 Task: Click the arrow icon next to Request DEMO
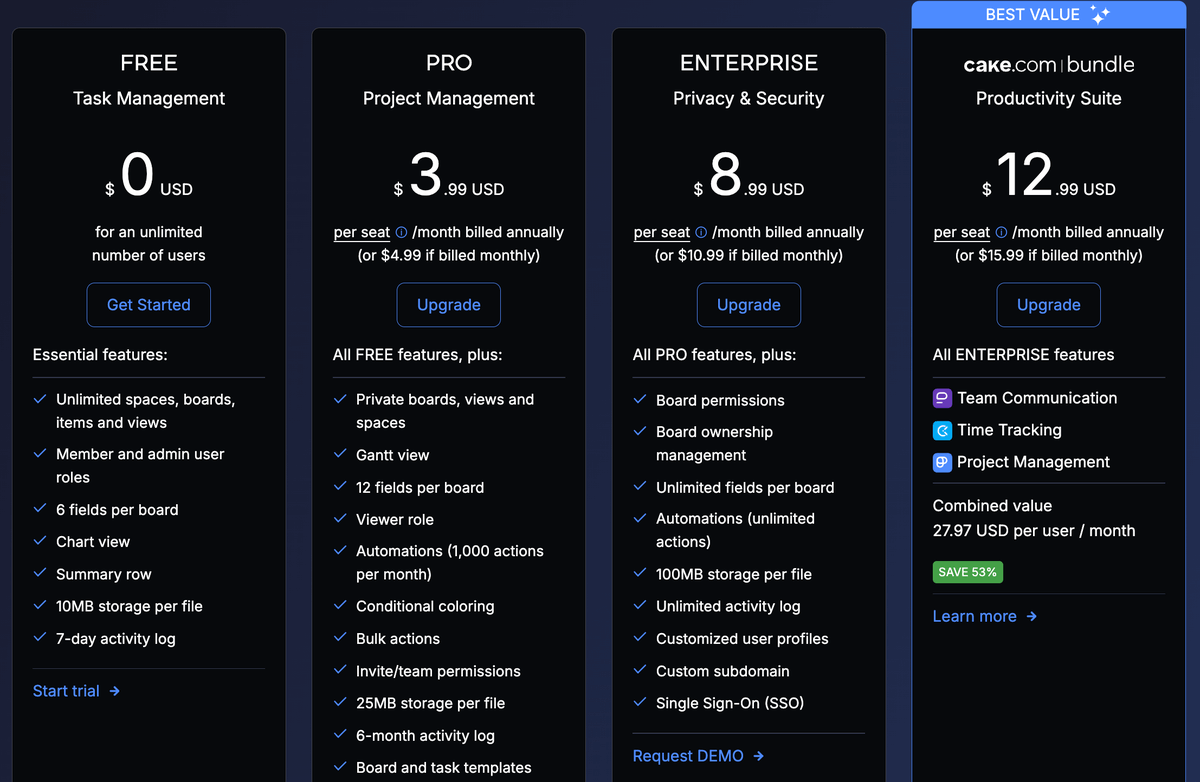pyautogui.click(x=757, y=755)
